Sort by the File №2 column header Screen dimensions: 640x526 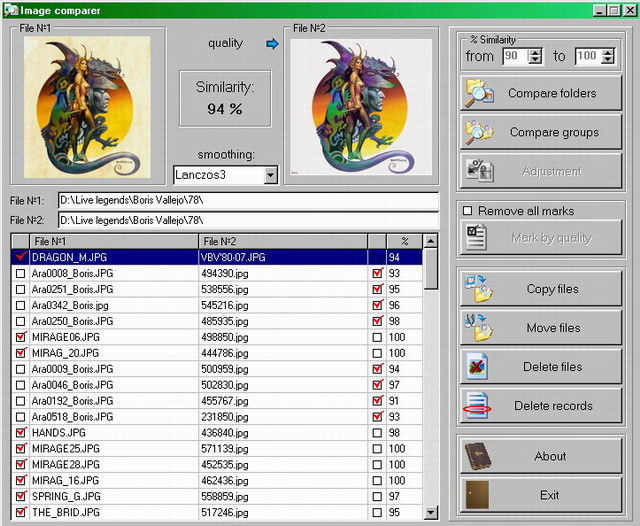283,242
